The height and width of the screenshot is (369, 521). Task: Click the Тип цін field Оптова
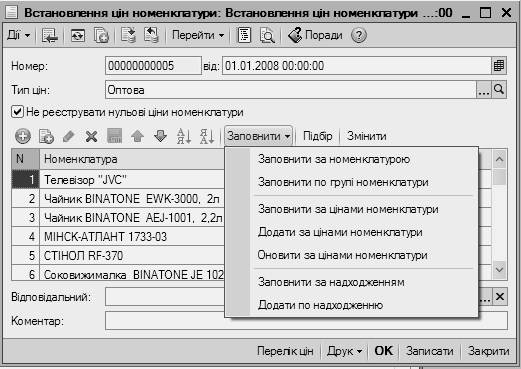click(291, 90)
